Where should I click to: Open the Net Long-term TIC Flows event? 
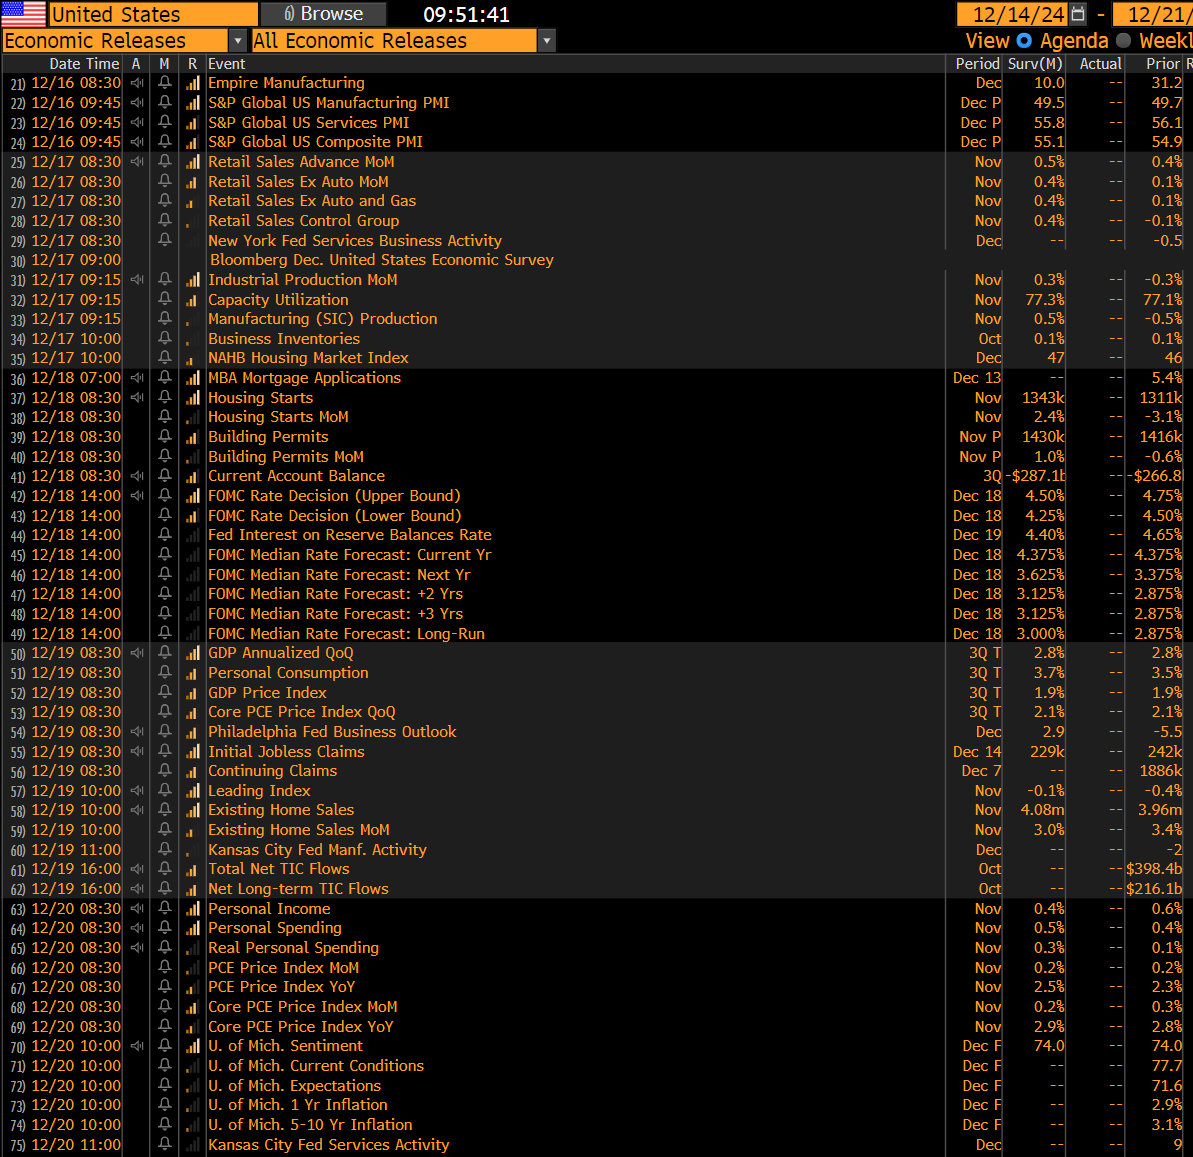pyautogui.click(x=298, y=889)
